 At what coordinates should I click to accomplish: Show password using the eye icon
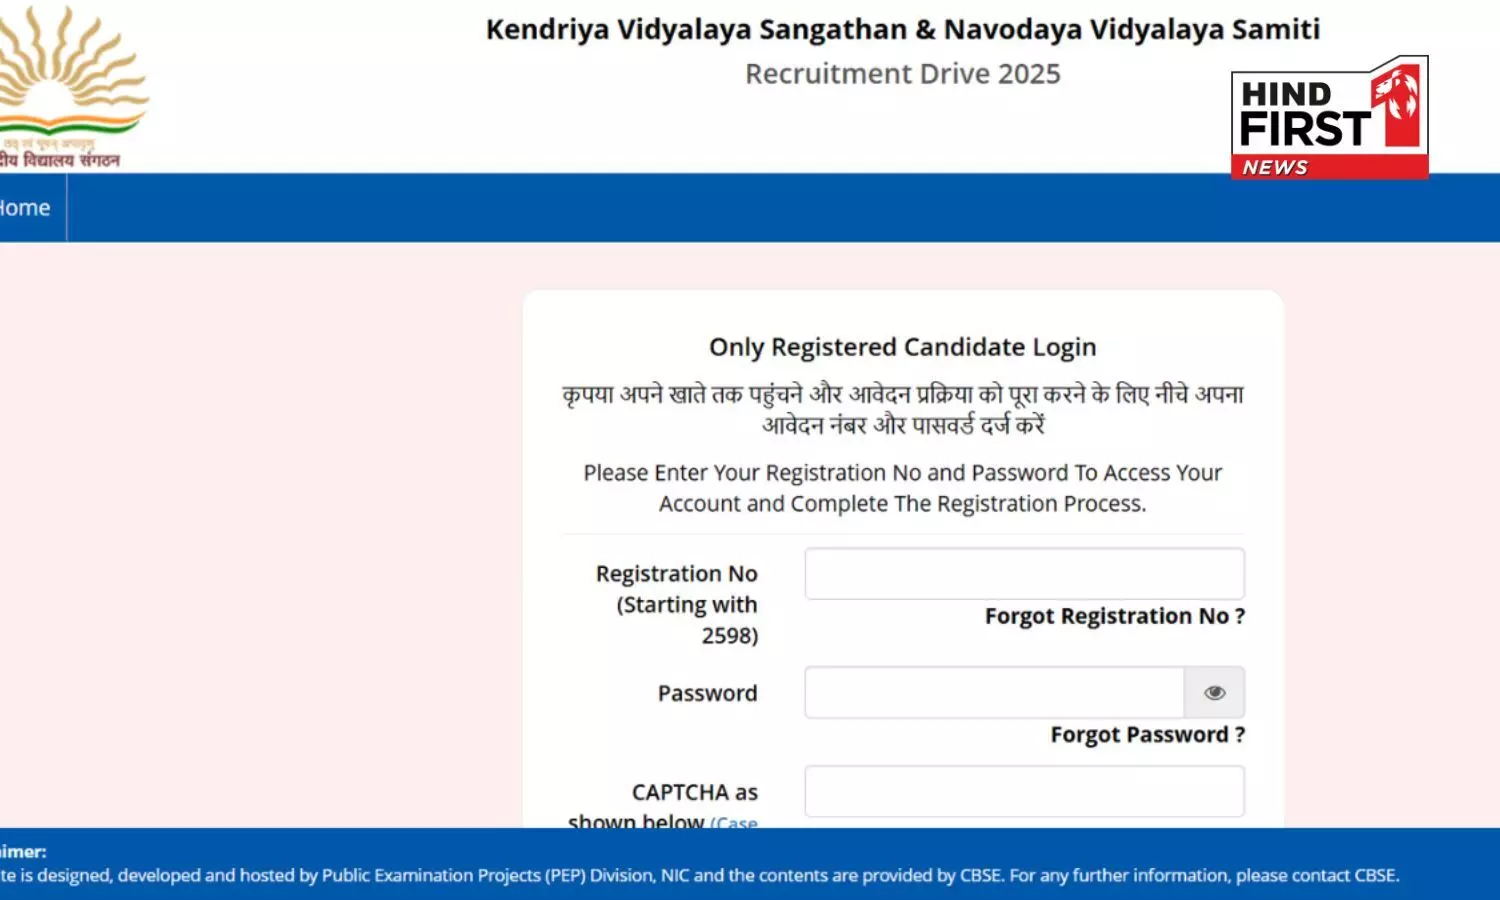tap(1214, 693)
